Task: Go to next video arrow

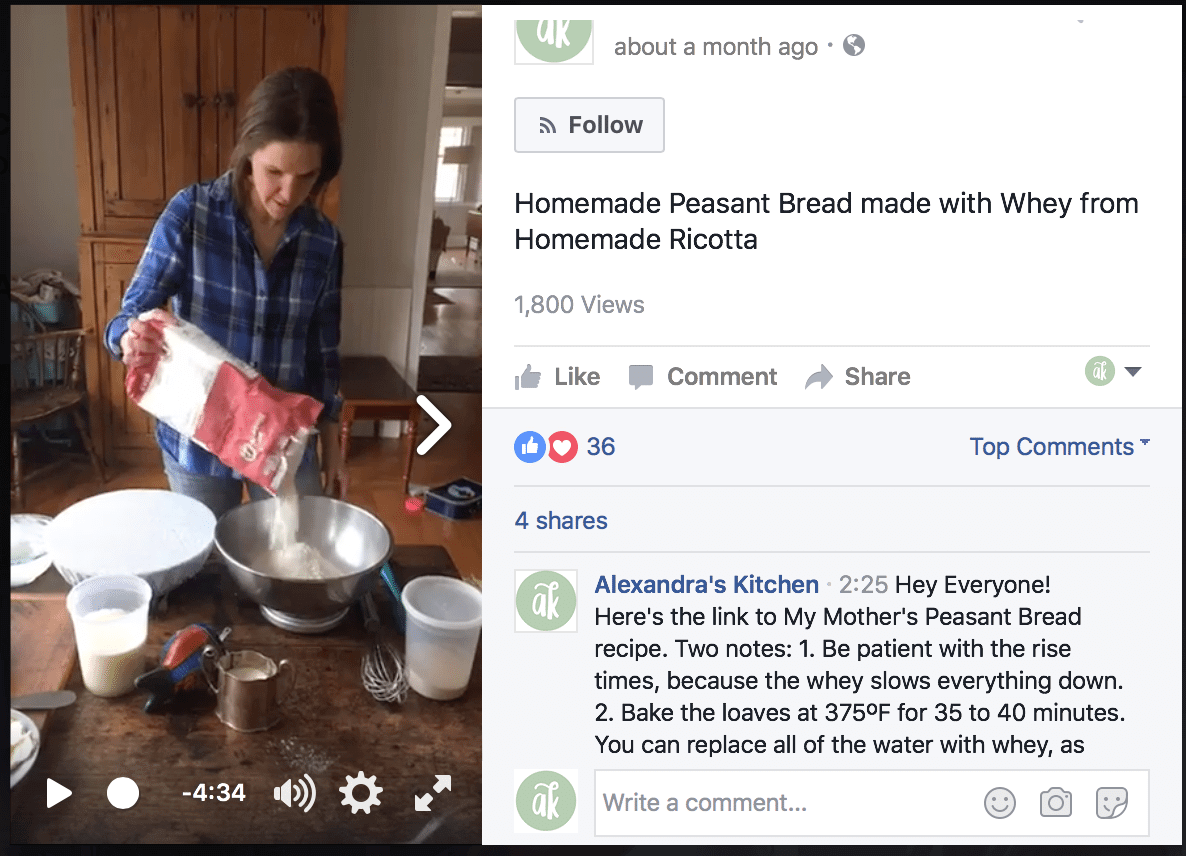Action: 434,425
